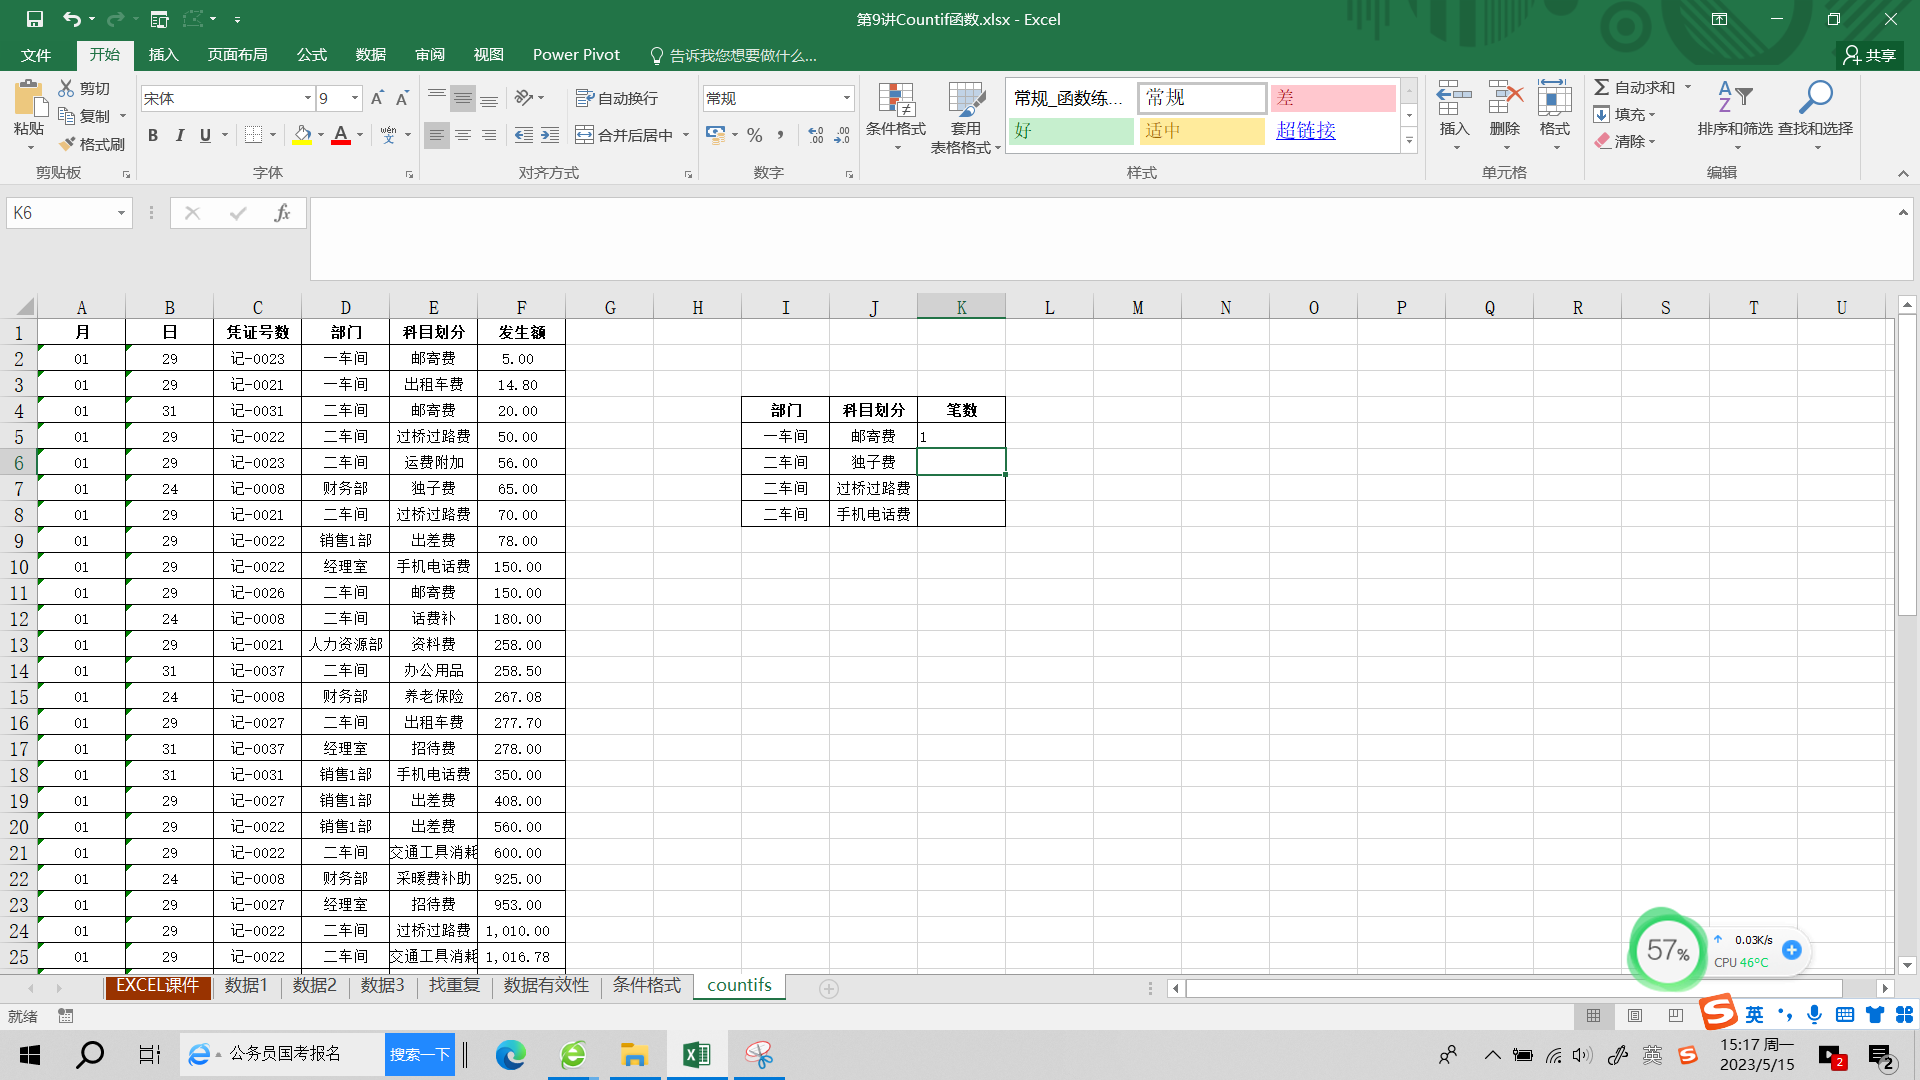
Task: Click the Insert Function fx icon
Action: (282, 213)
